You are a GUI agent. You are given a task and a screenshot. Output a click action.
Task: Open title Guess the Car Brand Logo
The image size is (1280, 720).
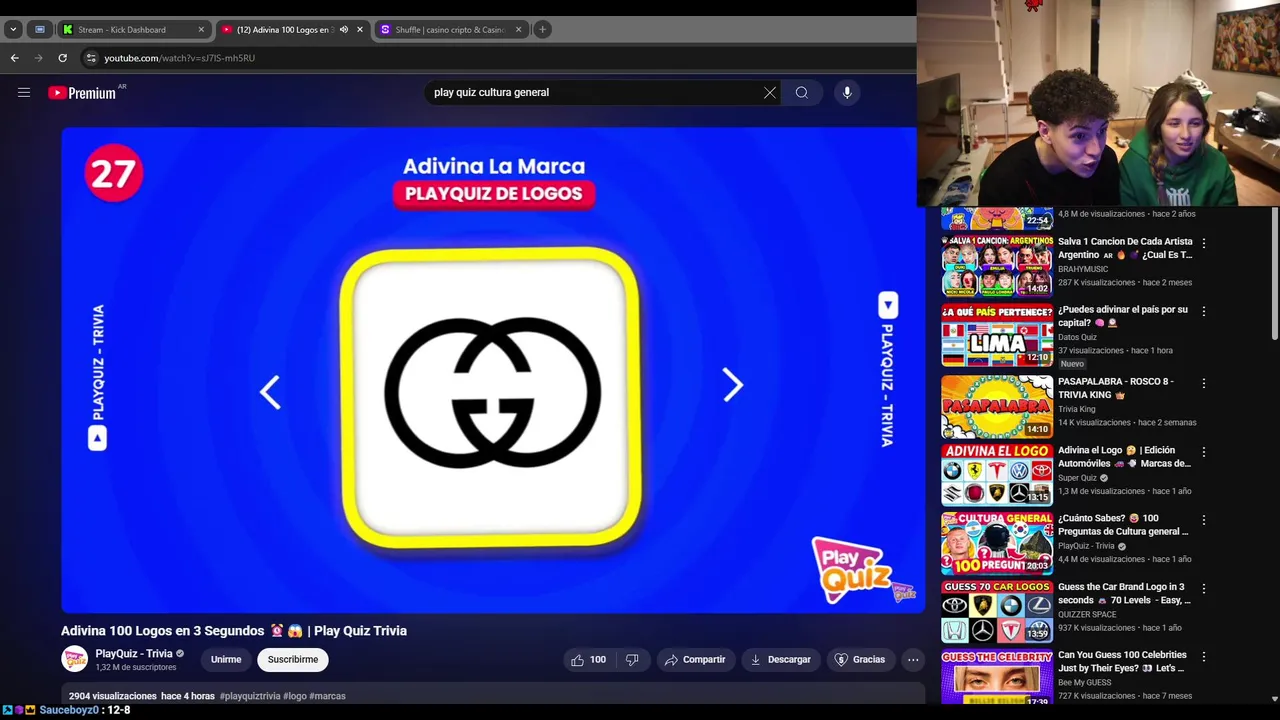tap(1124, 594)
